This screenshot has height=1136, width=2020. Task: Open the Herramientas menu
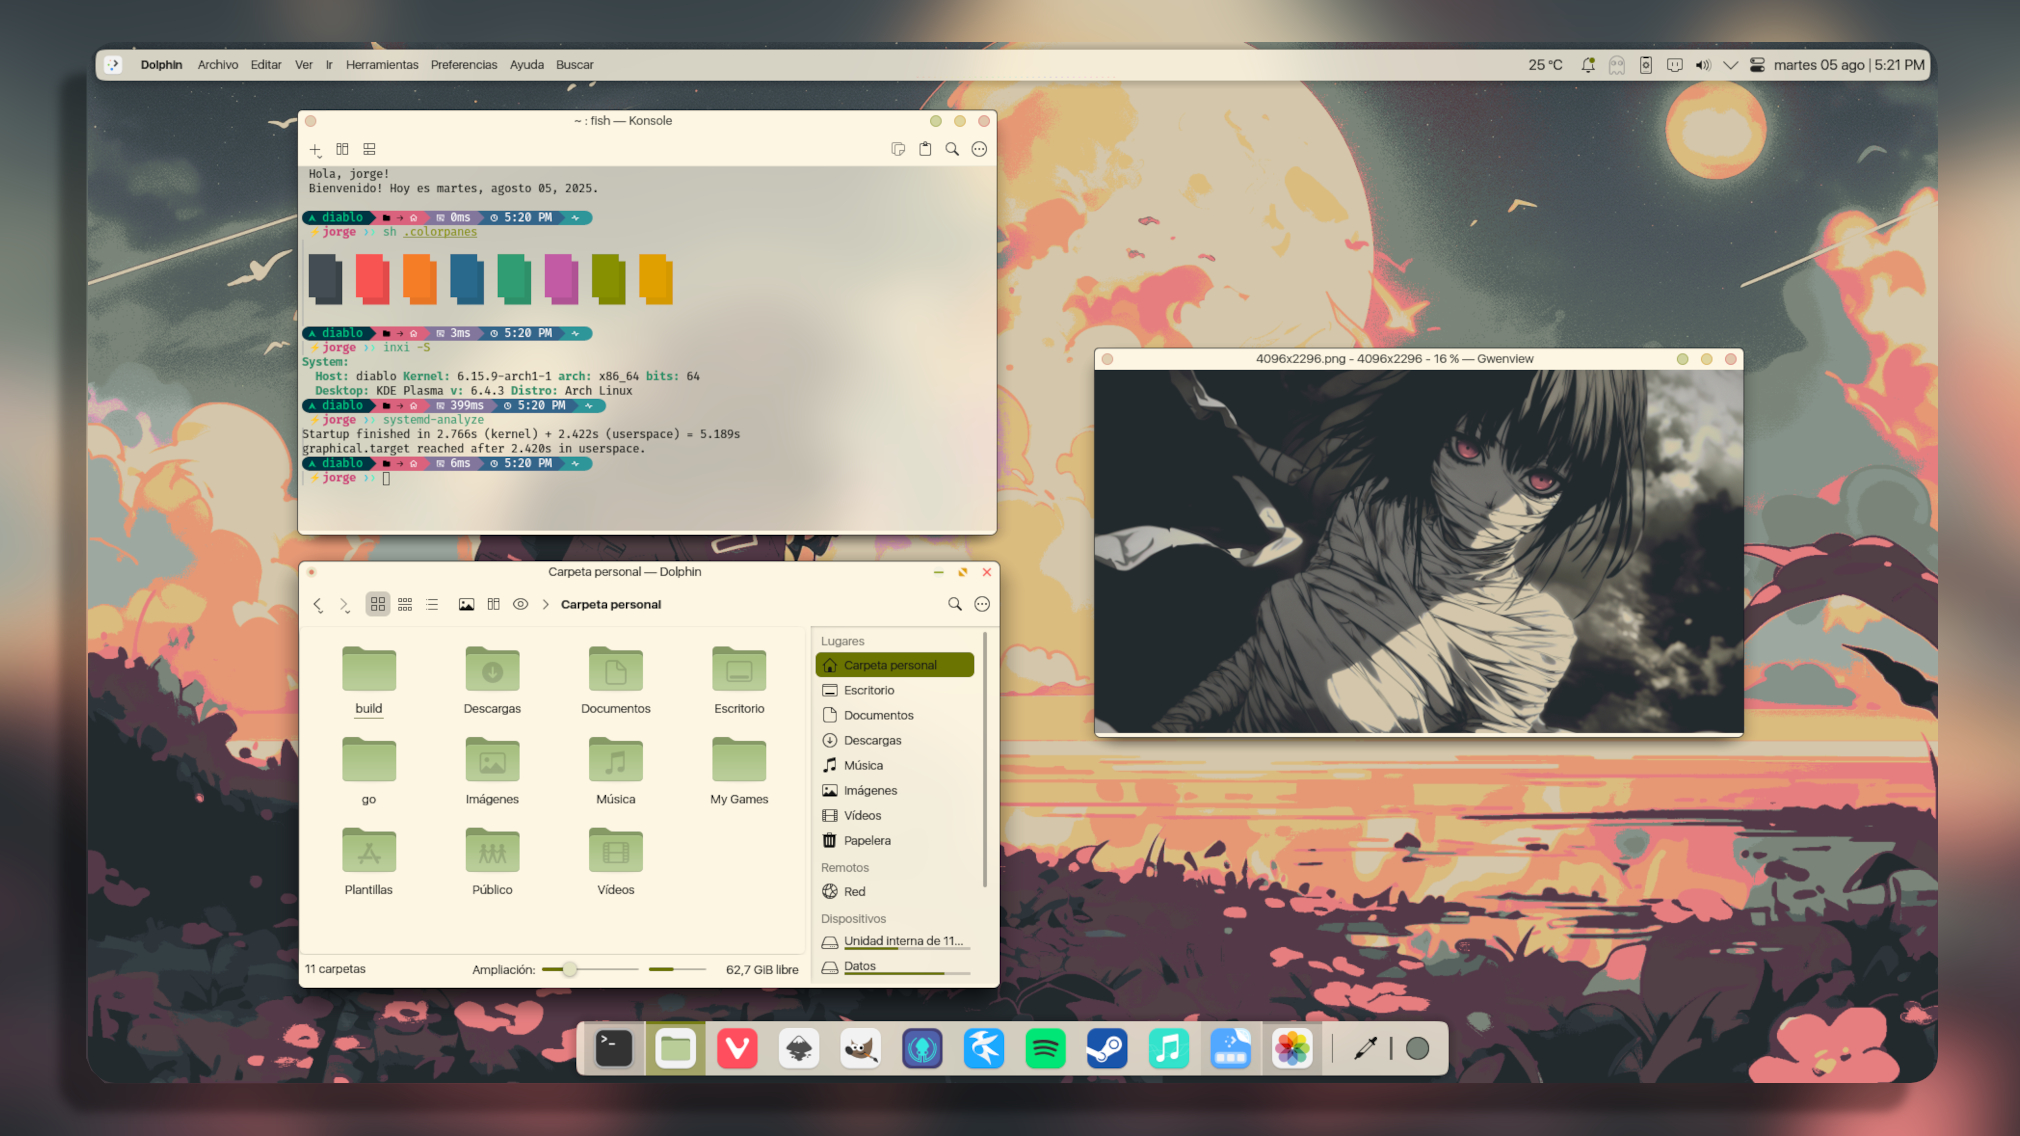[382, 65]
